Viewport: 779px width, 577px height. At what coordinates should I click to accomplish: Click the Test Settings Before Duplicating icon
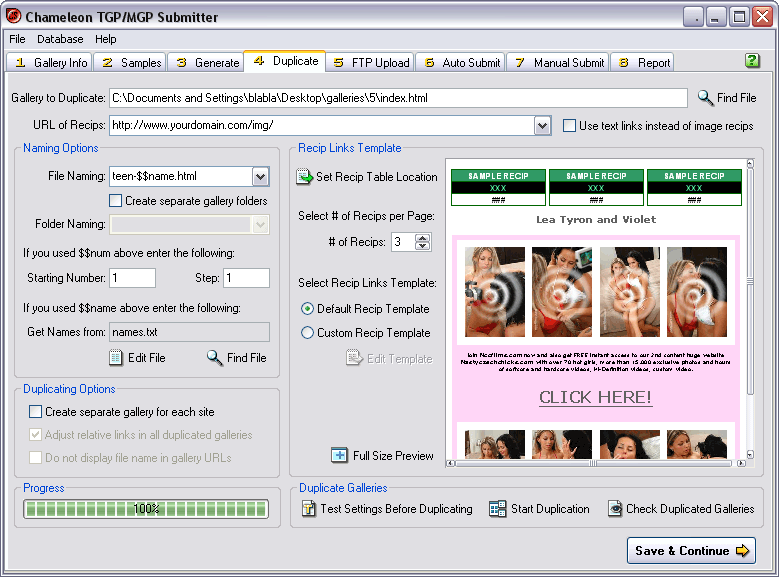point(309,509)
